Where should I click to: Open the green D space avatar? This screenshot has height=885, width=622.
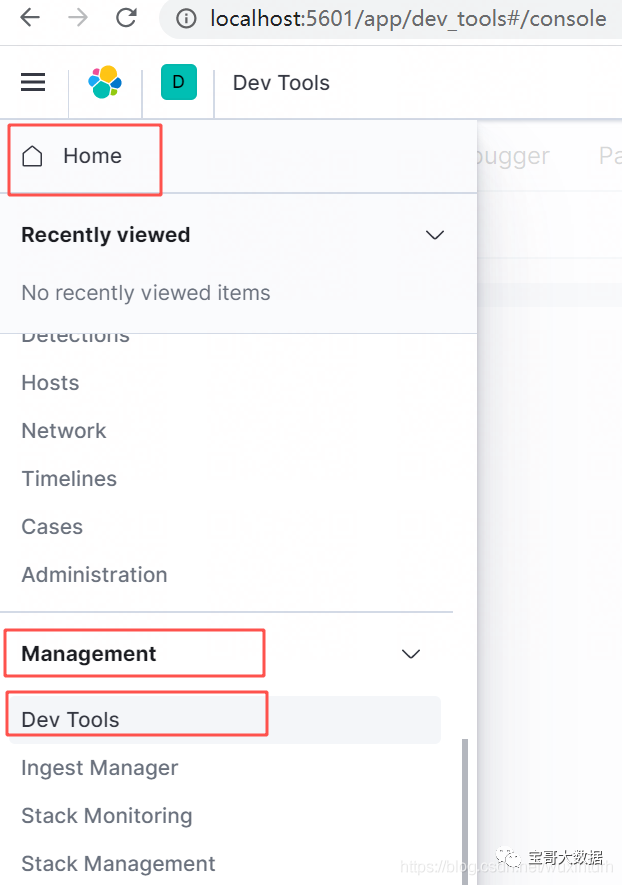[x=178, y=83]
